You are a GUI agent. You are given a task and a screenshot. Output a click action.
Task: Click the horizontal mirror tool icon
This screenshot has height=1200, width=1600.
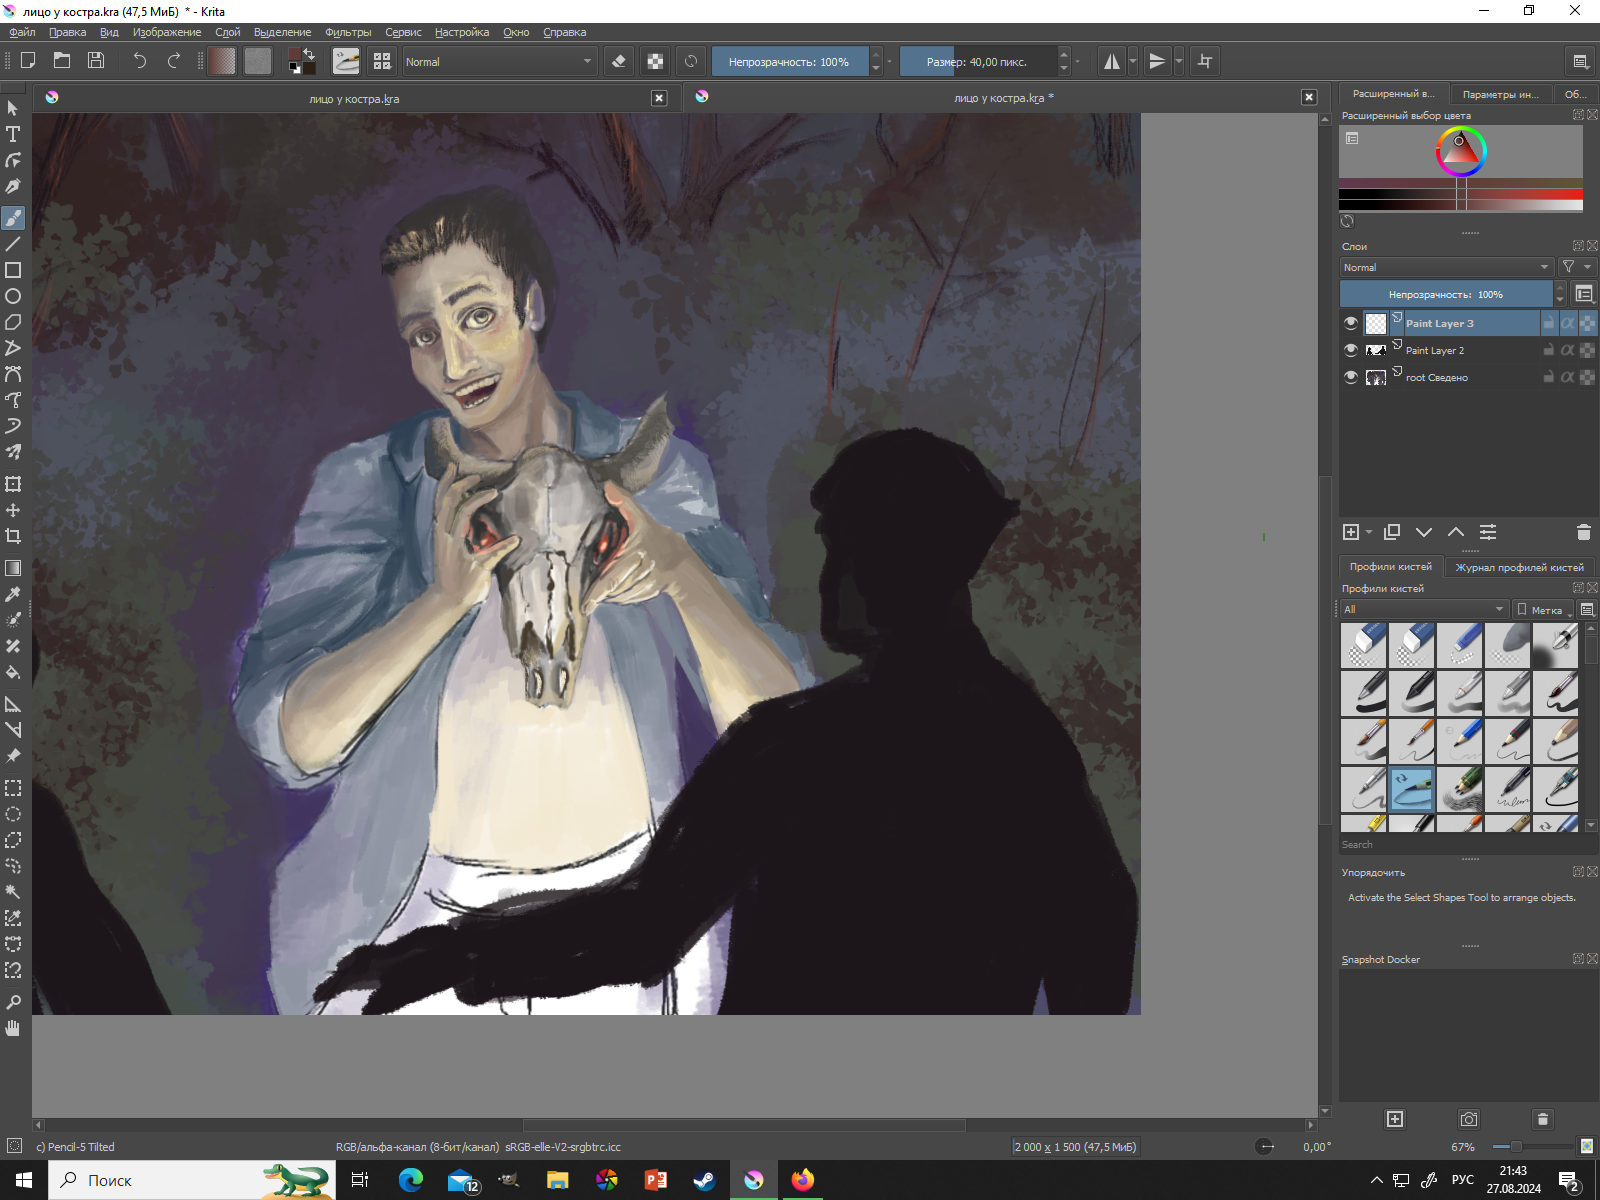pos(1111,61)
